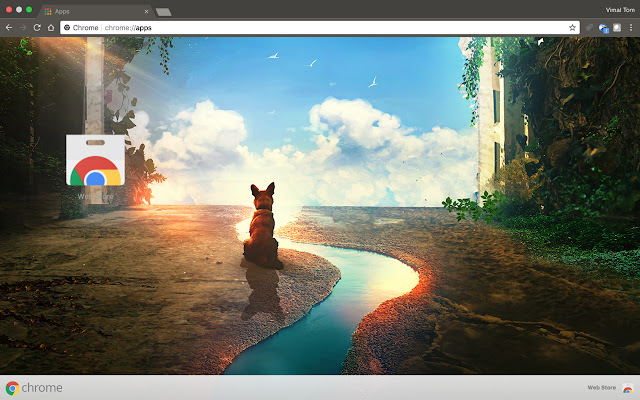Screen dimensions: 640x400
Task: Open a new tab
Action: click(x=163, y=12)
